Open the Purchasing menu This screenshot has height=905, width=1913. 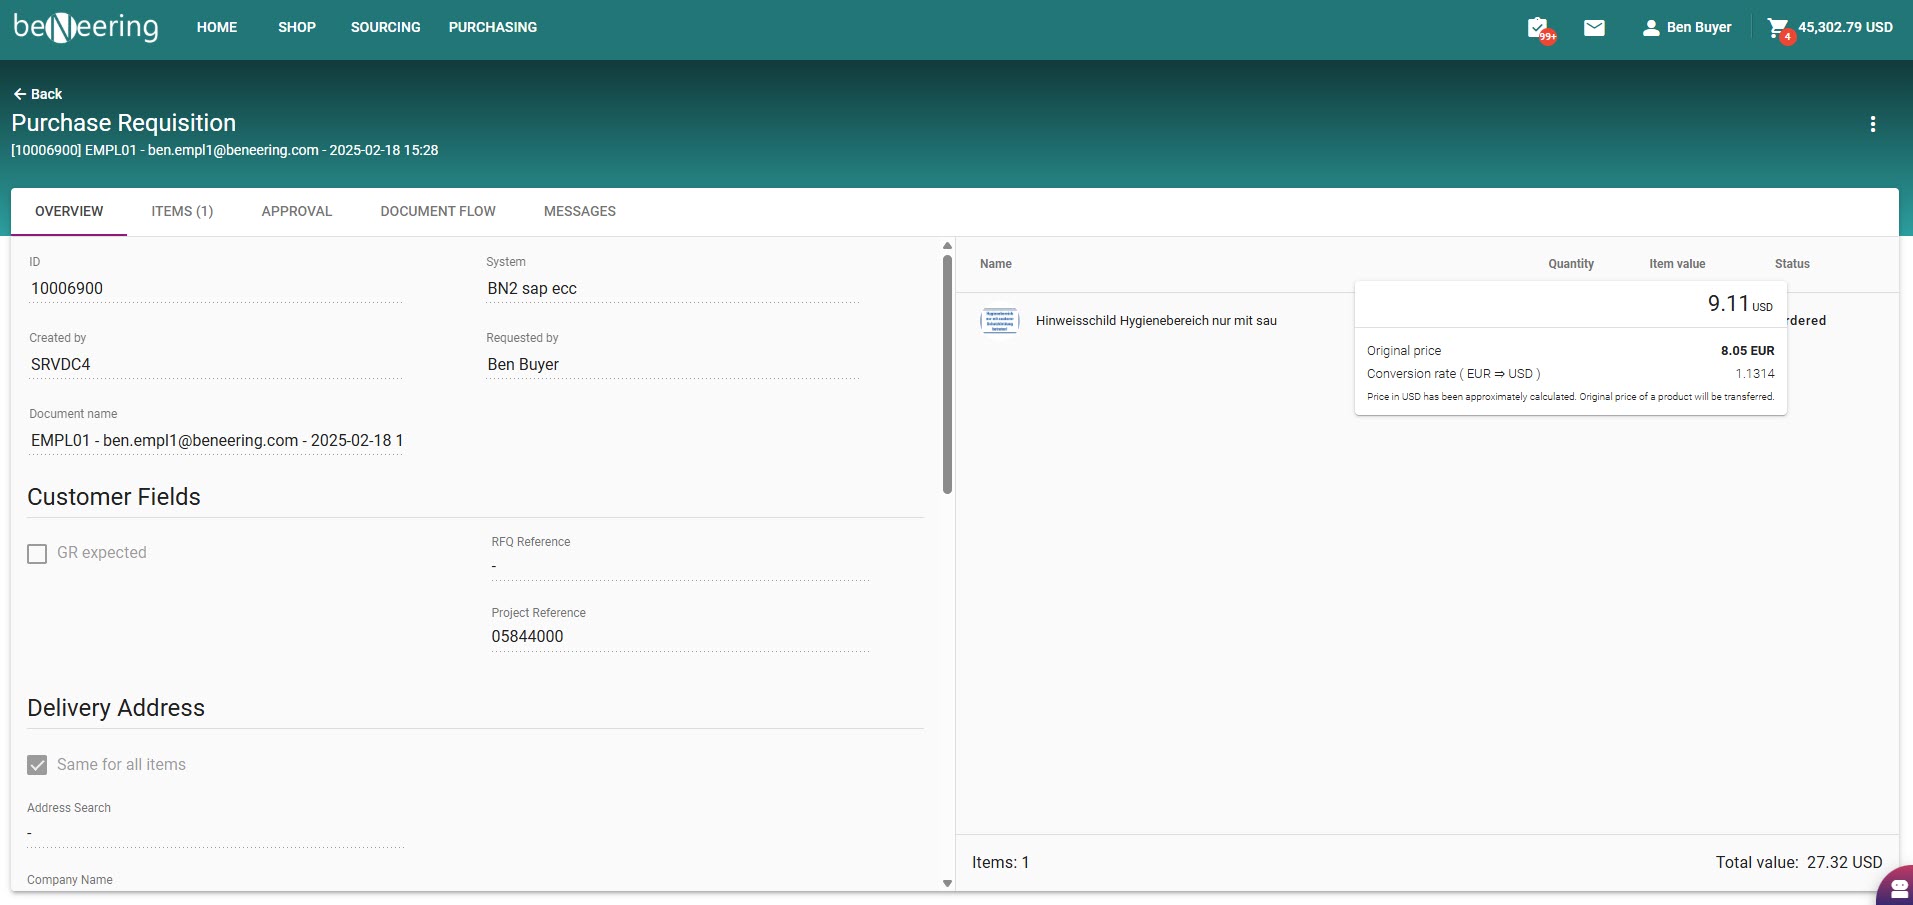[492, 27]
